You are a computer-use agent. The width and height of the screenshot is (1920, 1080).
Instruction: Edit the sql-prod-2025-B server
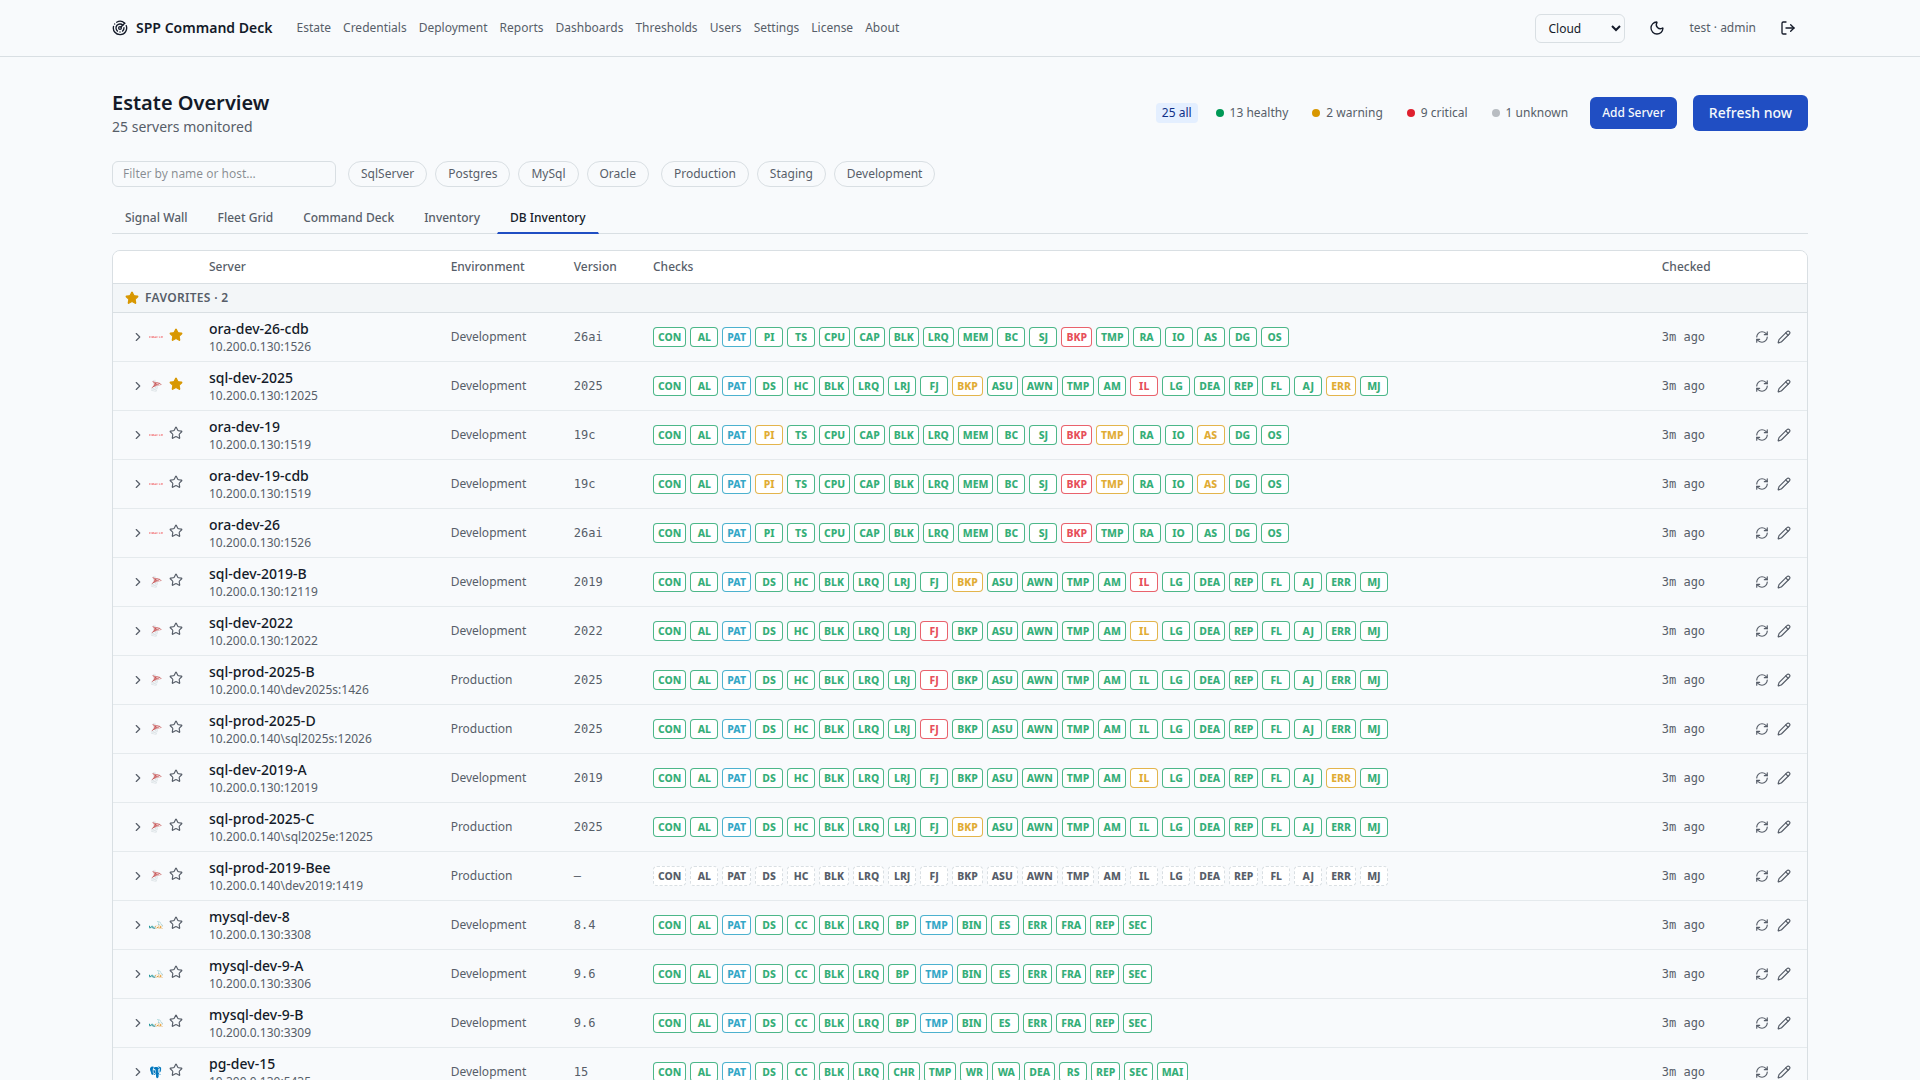point(1784,680)
